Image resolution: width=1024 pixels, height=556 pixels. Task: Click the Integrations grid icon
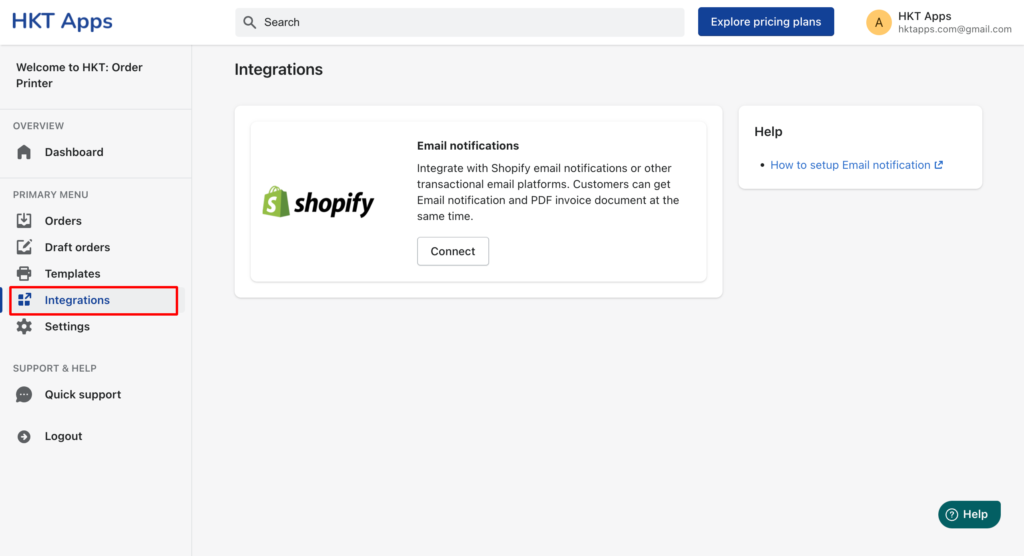pyautogui.click(x=24, y=300)
